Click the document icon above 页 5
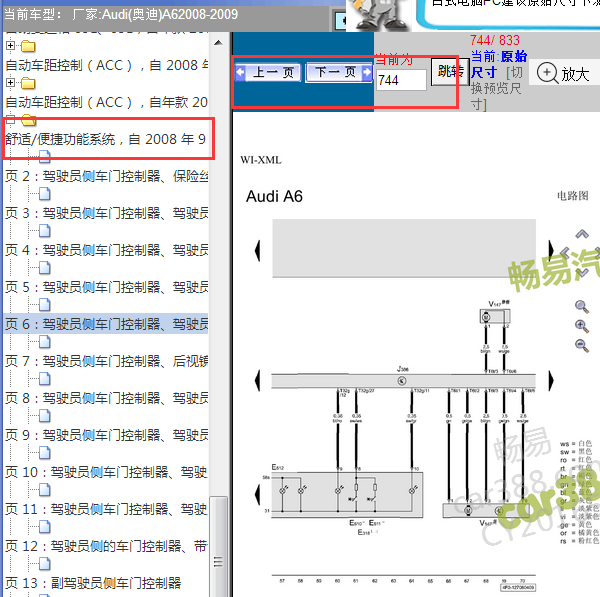 [x=45, y=268]
